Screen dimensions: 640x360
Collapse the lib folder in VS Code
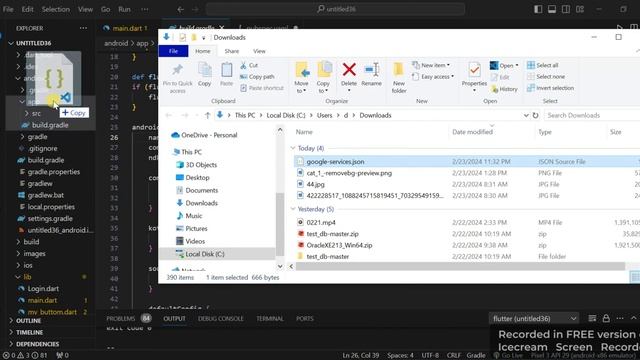pyautogui.click(x=18, y=277)
